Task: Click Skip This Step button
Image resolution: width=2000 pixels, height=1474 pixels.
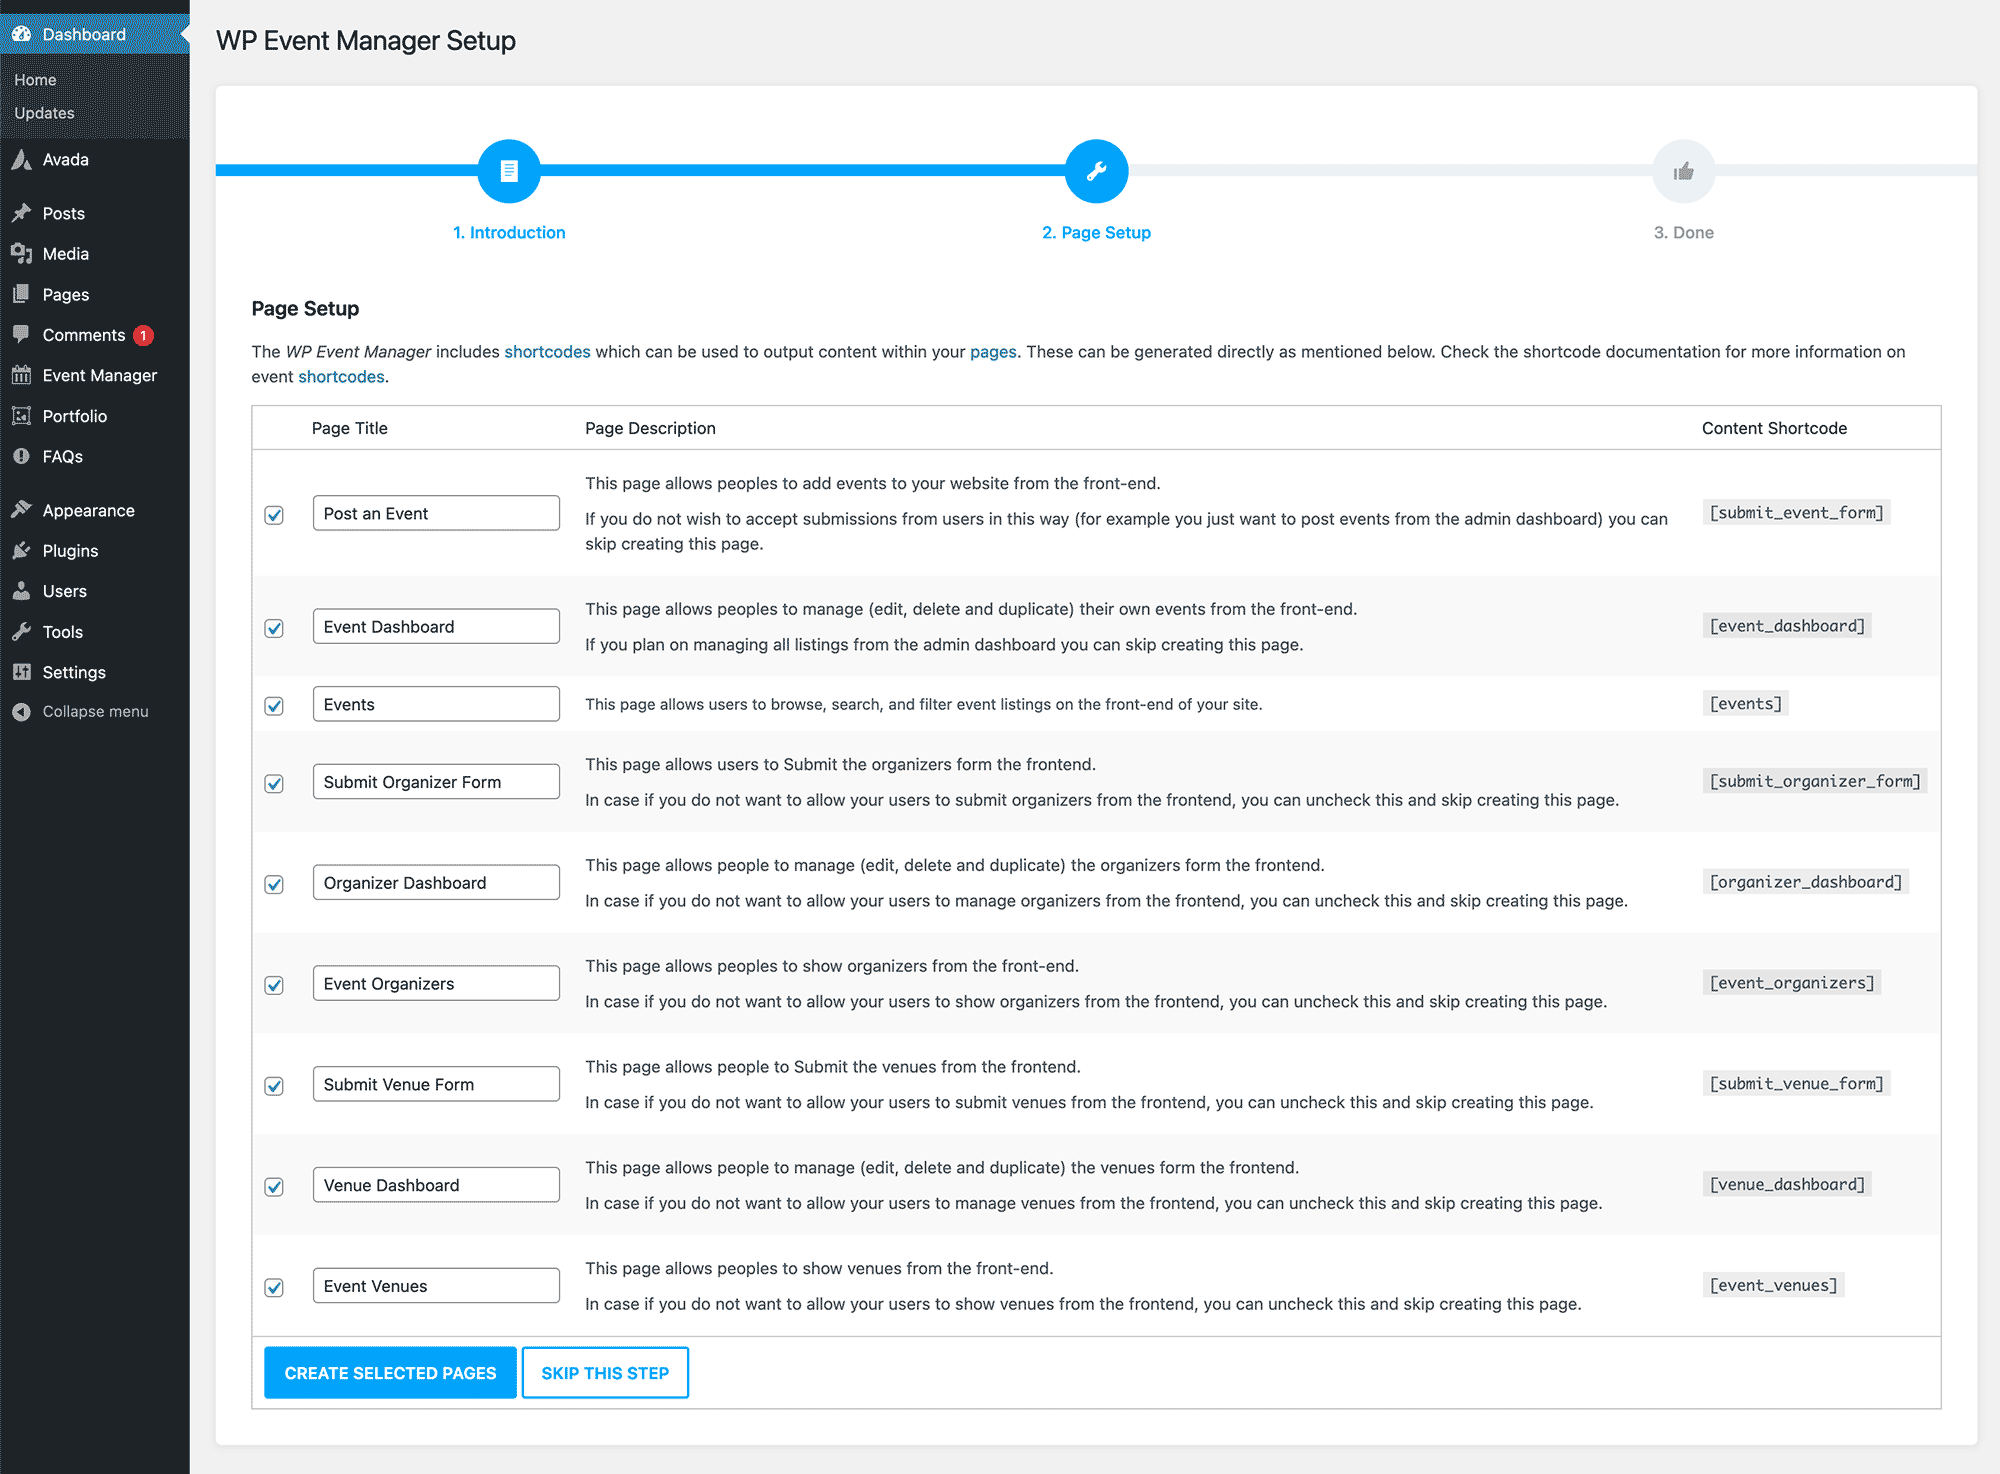Action: (x=605, y=1372)
